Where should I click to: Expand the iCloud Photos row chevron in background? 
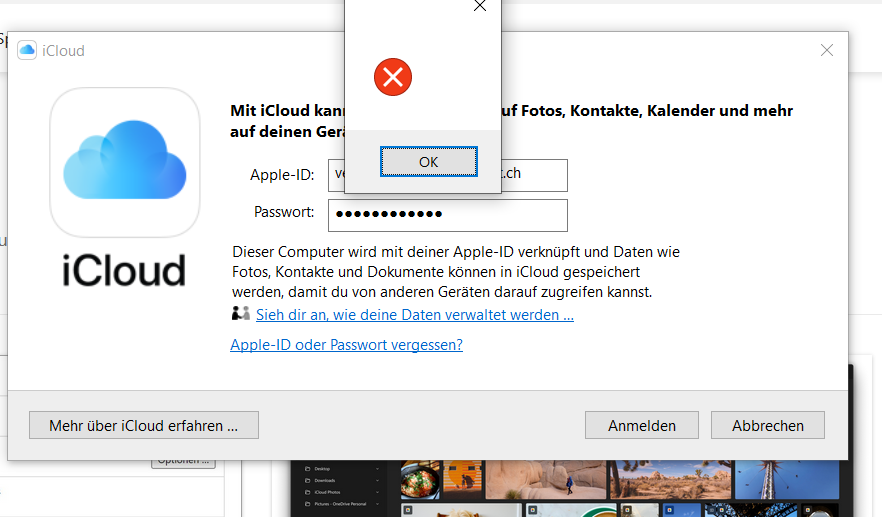pos(377,492)
